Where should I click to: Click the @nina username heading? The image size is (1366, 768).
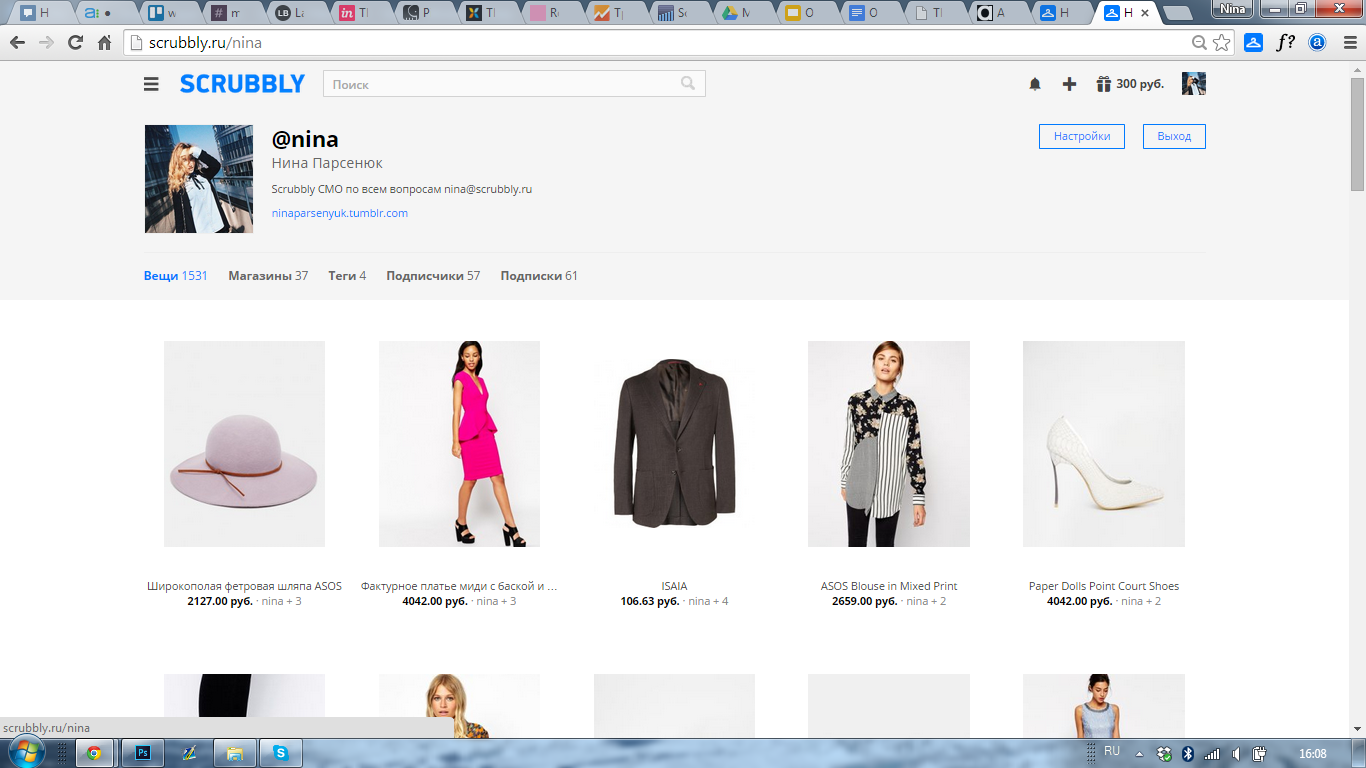pos(305,139)
